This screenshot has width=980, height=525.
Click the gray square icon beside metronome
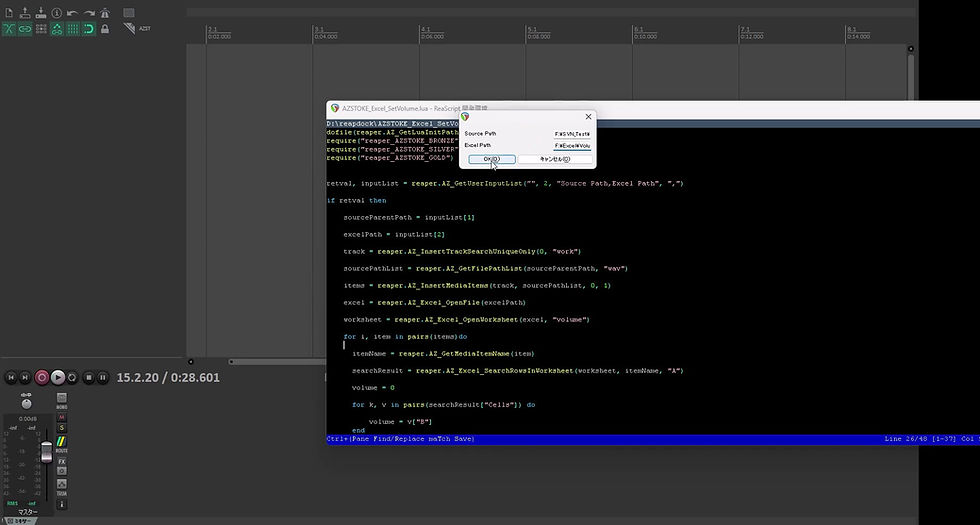tap(129, 12)
